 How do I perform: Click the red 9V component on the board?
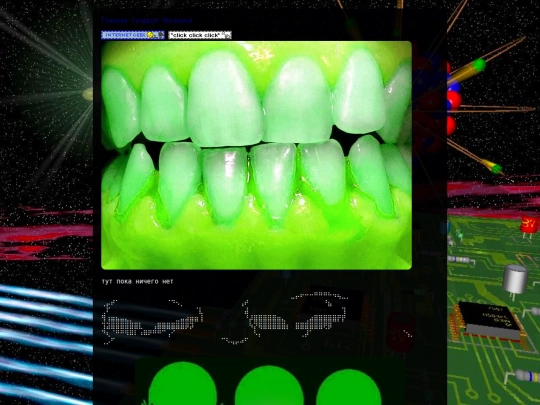tap(529, 226)
